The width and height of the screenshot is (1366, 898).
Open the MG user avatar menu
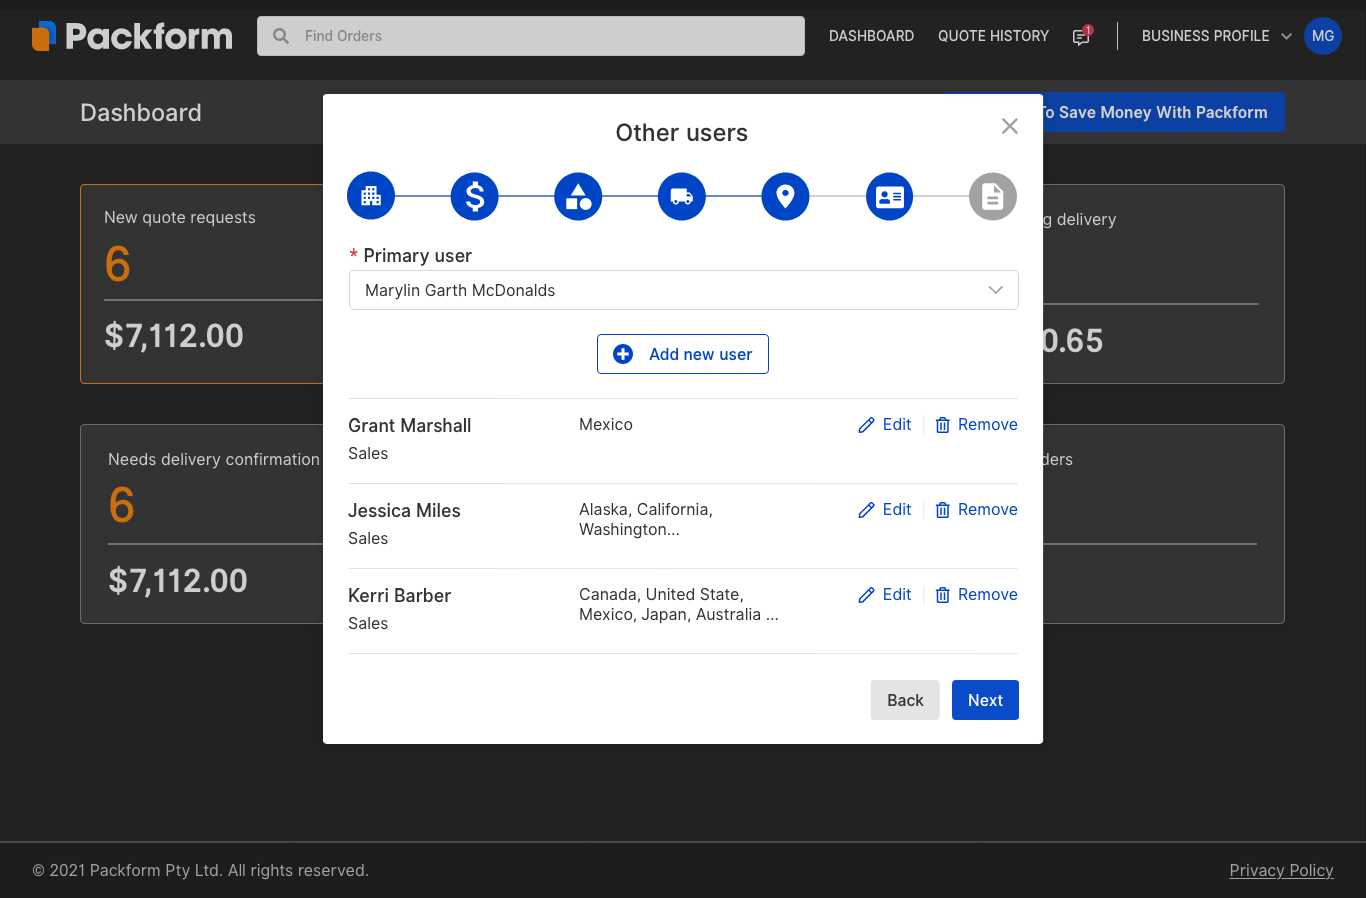pyautogui.click(x=1322, y=36)
